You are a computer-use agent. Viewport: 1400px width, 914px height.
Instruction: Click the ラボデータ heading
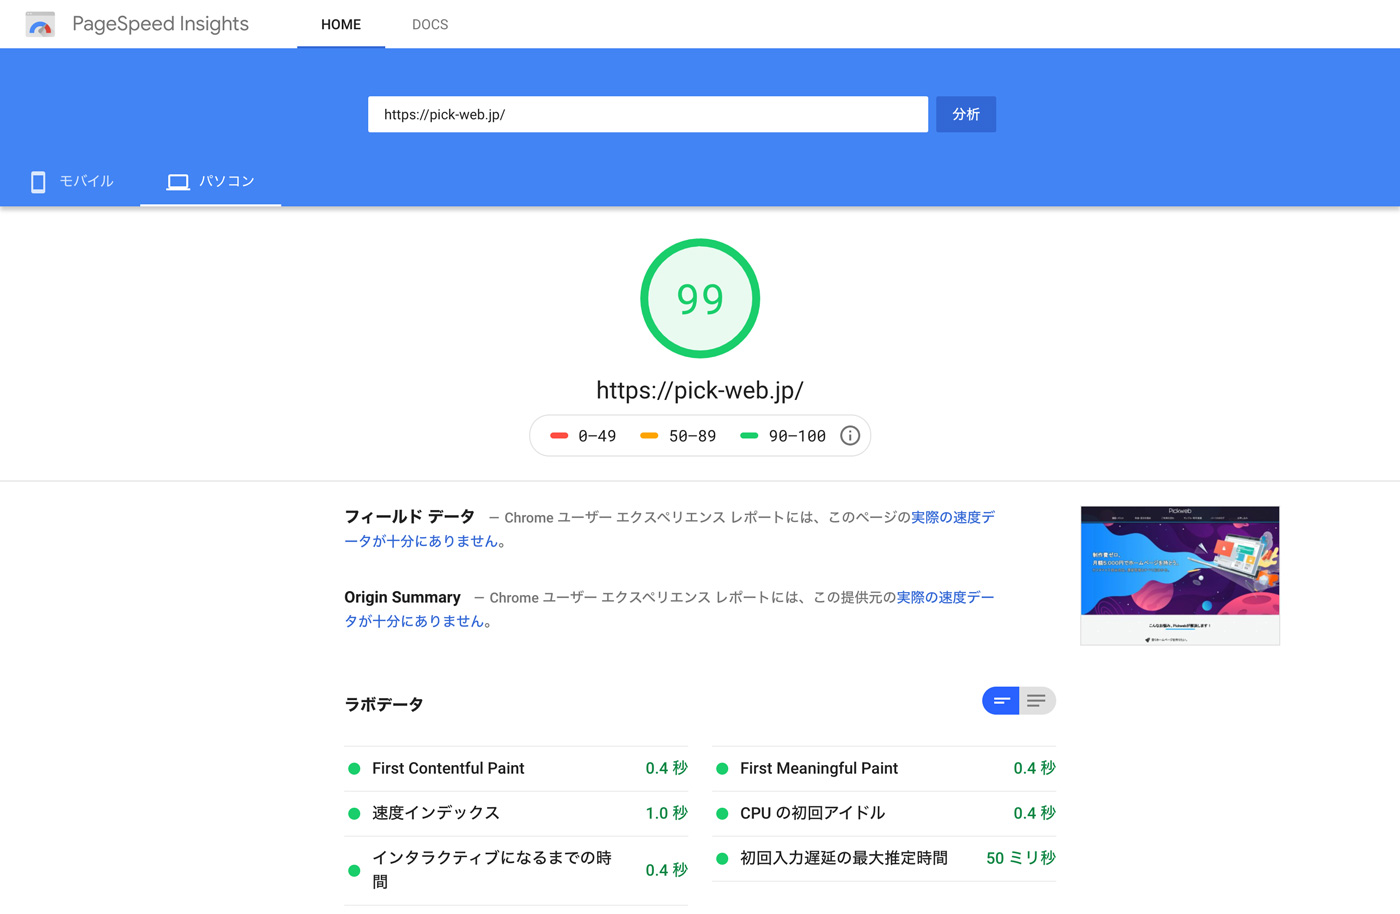coord(384,704)
